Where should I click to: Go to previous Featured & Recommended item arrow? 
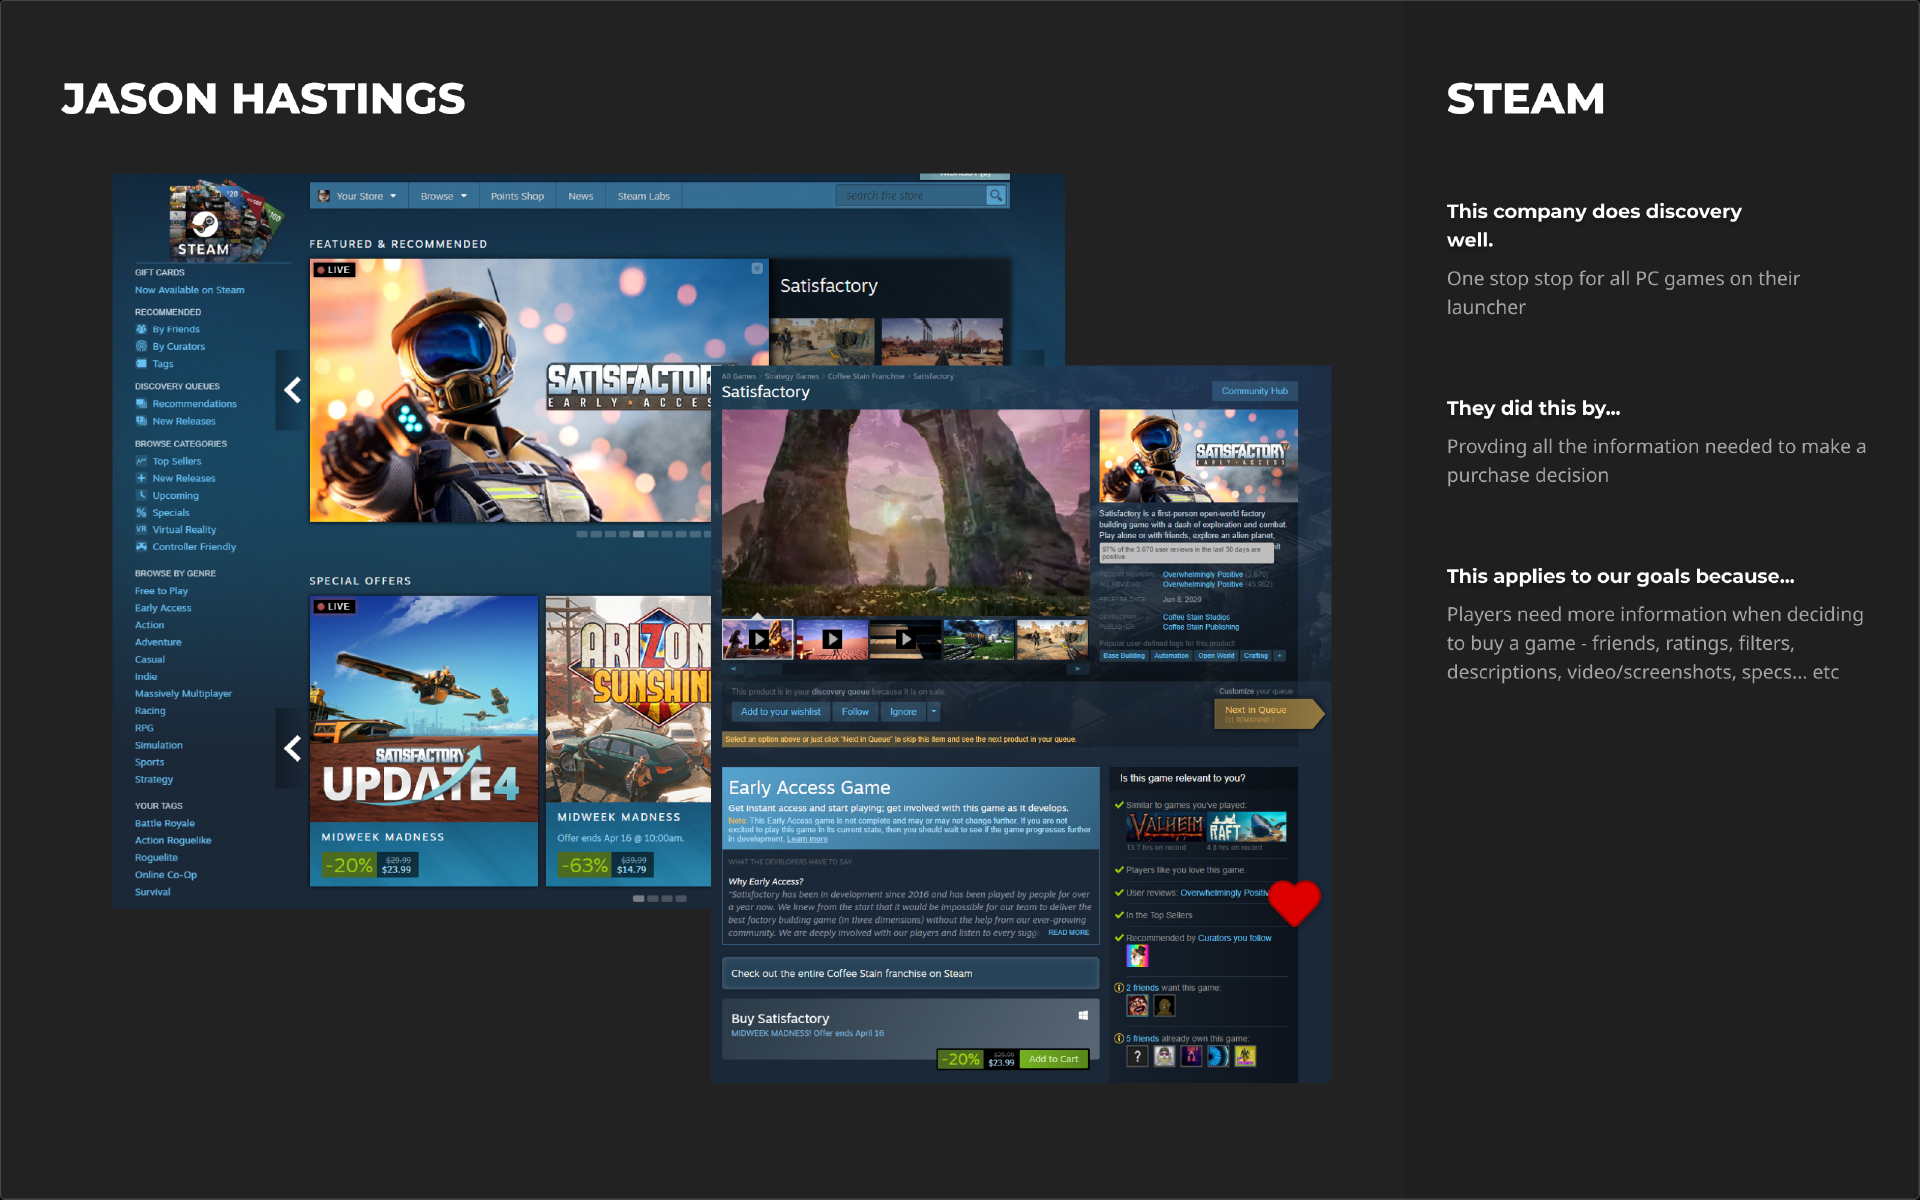point(291,390)
